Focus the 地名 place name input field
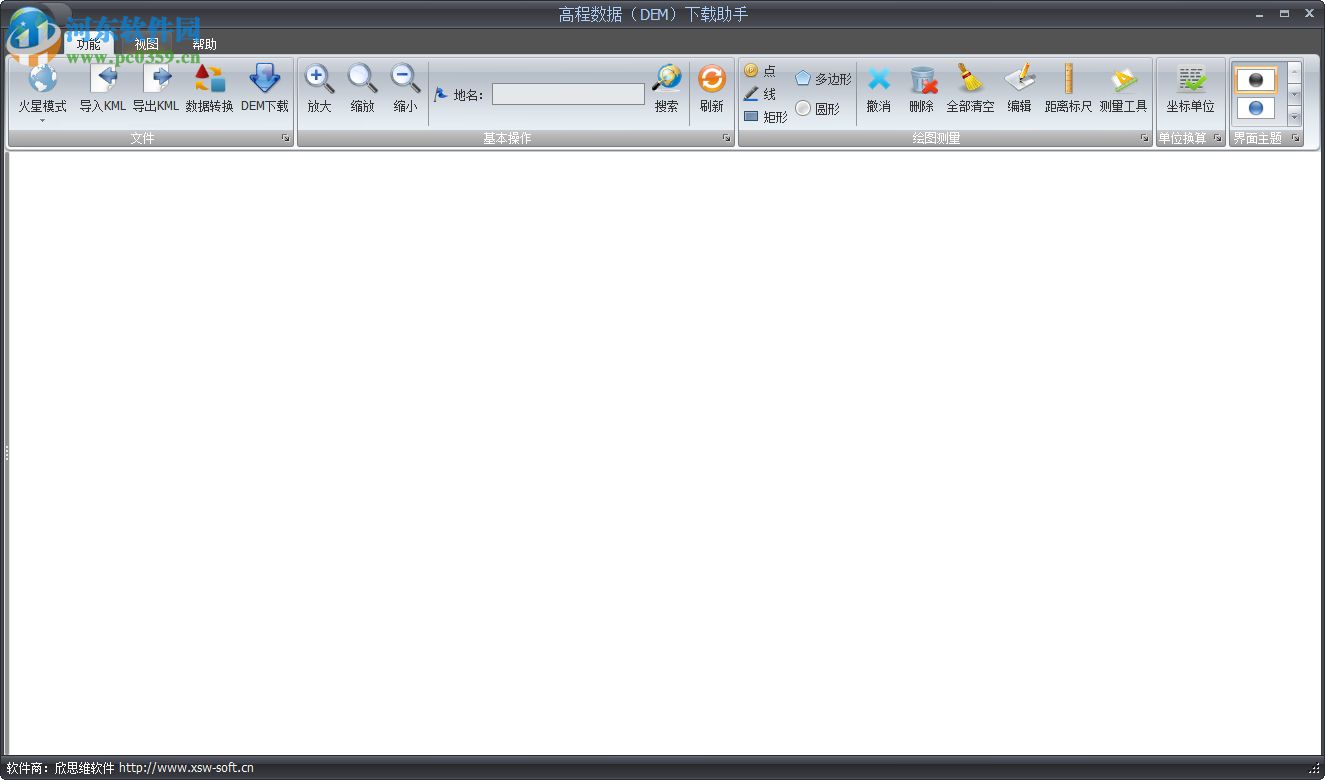Image resolution: width=1325 pixels, height=780 pixels. click(568, 95)
